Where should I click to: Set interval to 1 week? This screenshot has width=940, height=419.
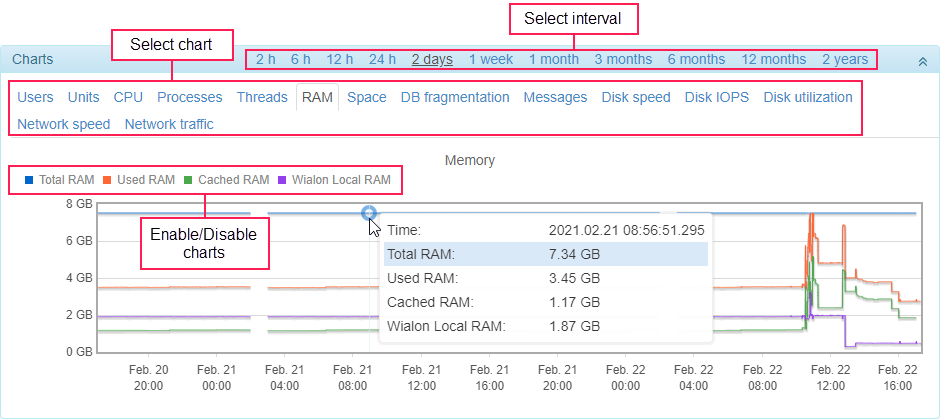pyautogui.click(x=490, y=59)
